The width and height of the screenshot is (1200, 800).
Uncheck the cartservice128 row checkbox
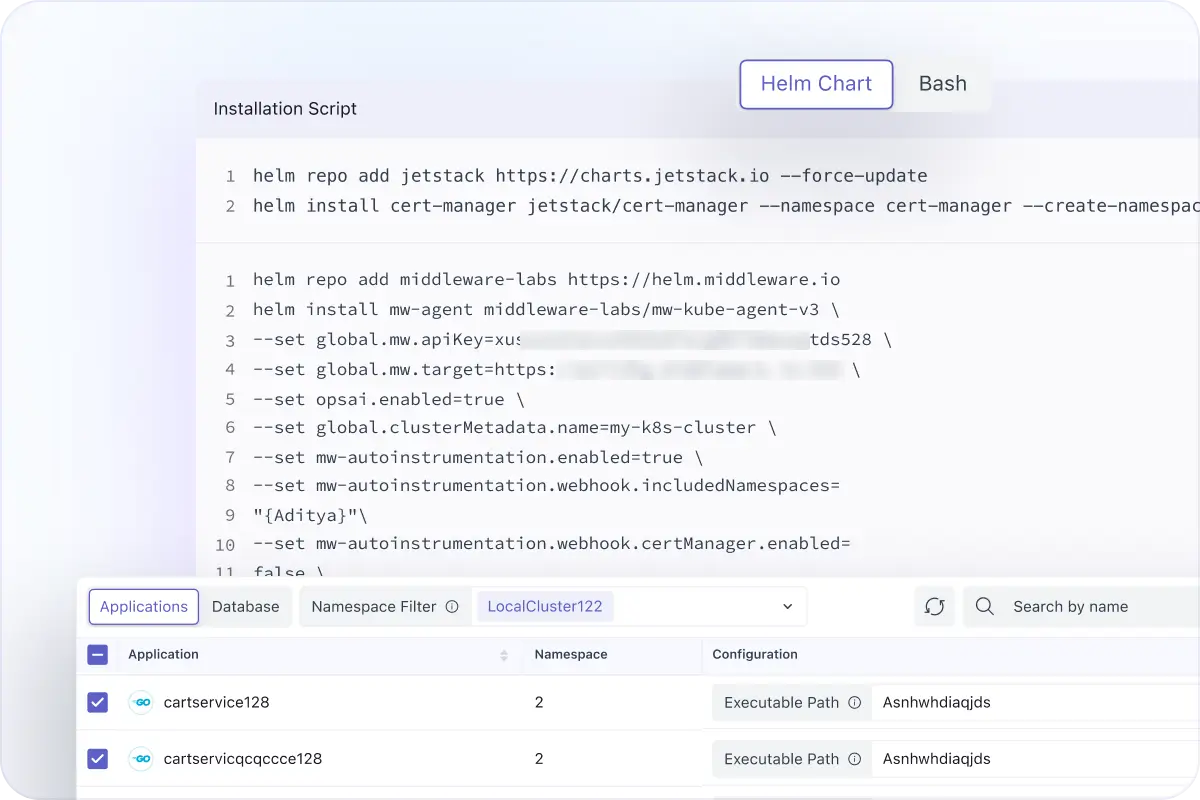click(97, 702)
